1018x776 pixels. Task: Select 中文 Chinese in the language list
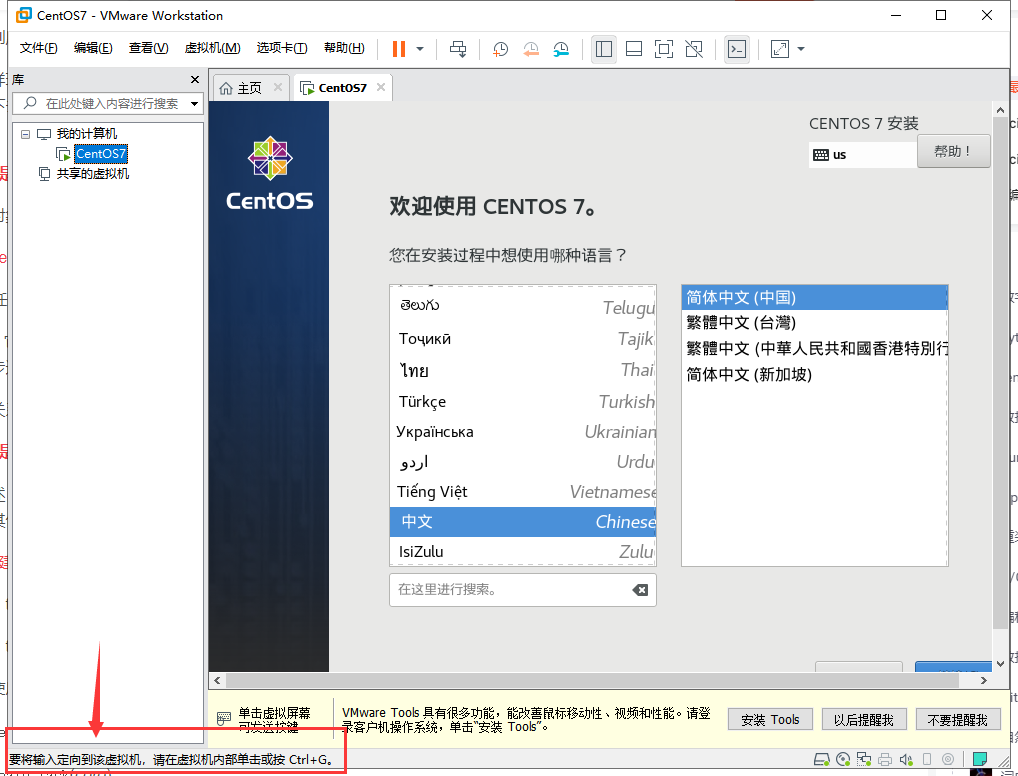point(523,521)
